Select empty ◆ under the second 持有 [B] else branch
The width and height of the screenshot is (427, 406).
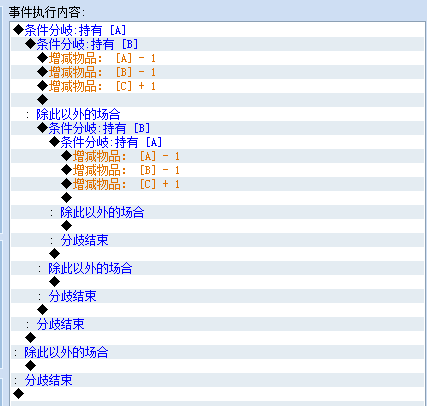click(217, 282)
